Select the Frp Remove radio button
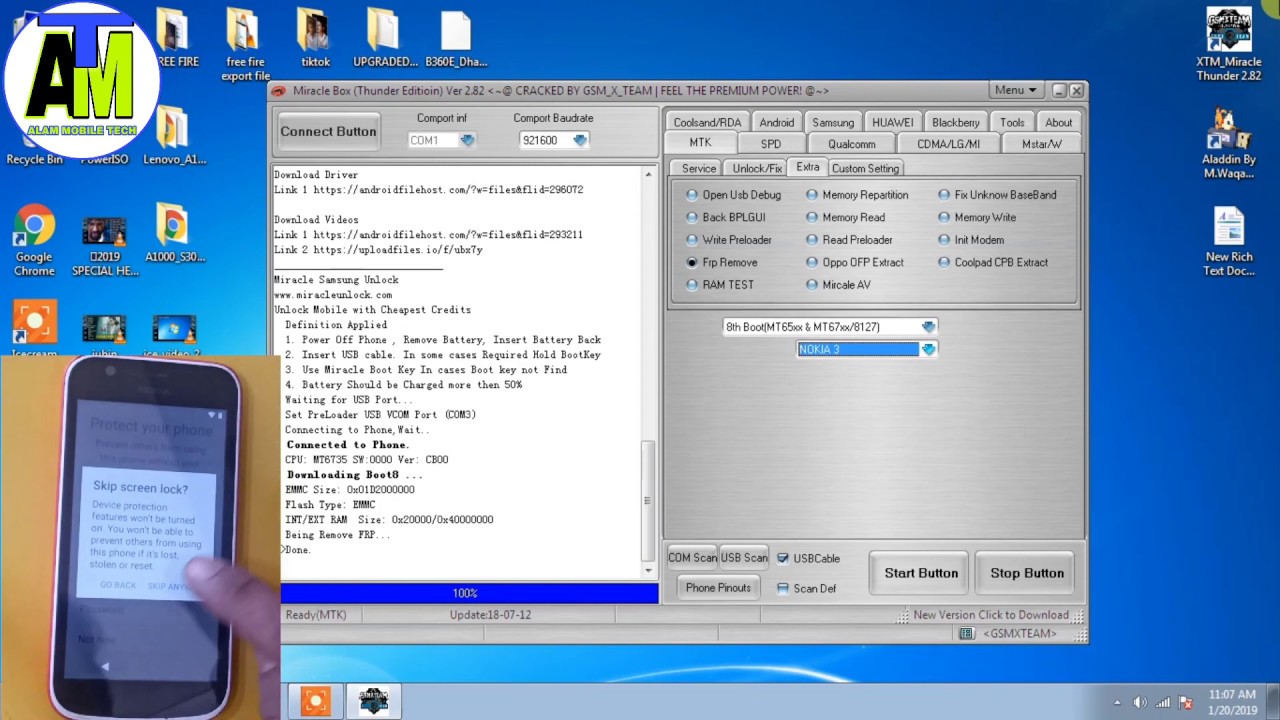1280x720 pixels. pyautogui.click(x=692, y=262)
